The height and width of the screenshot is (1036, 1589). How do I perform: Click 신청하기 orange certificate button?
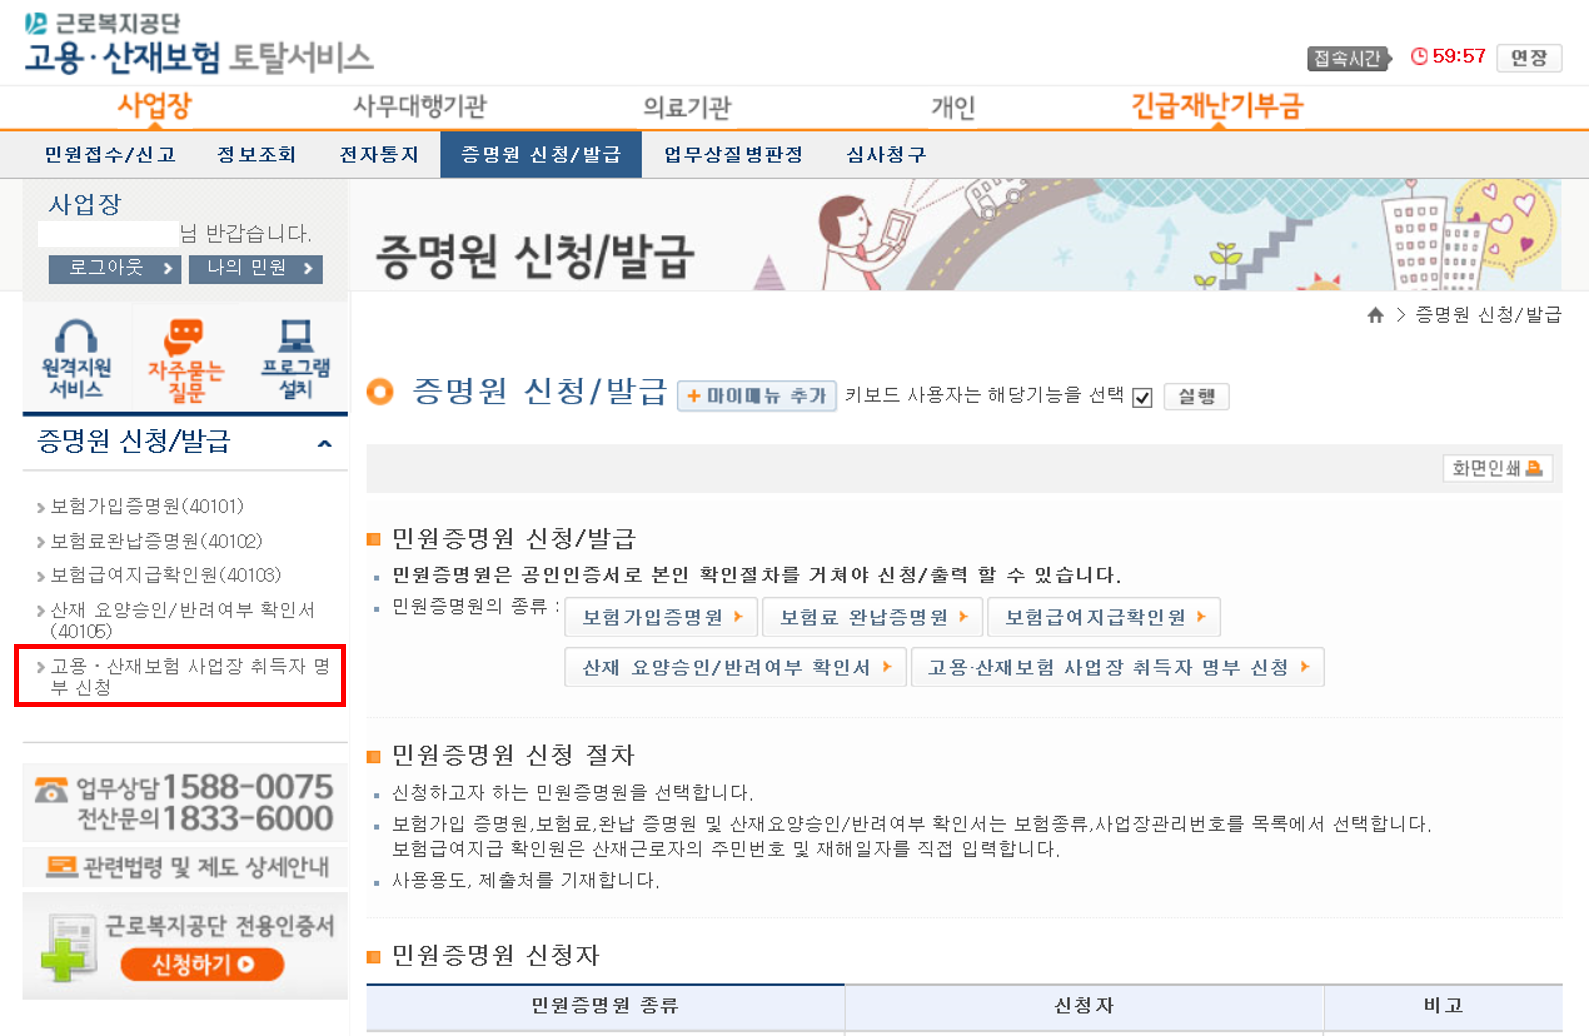point(203,964)
